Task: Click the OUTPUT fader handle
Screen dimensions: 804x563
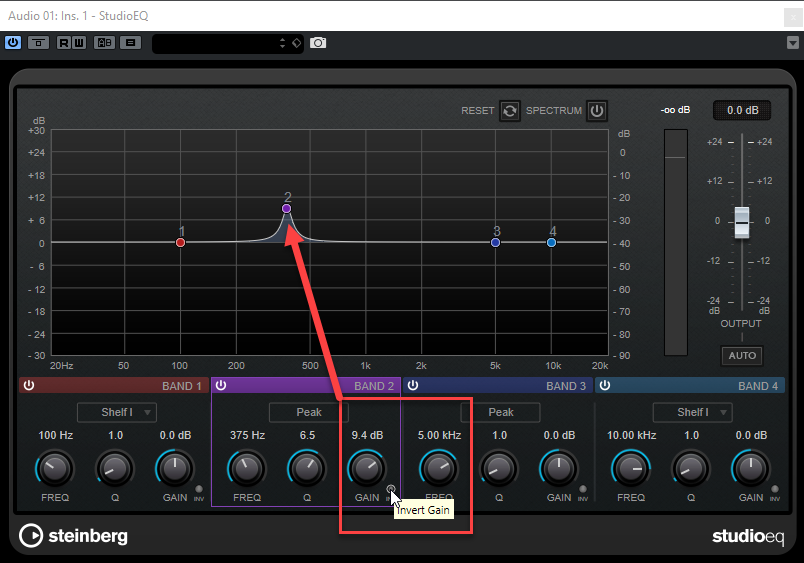Action: click(x=741, y=223)
